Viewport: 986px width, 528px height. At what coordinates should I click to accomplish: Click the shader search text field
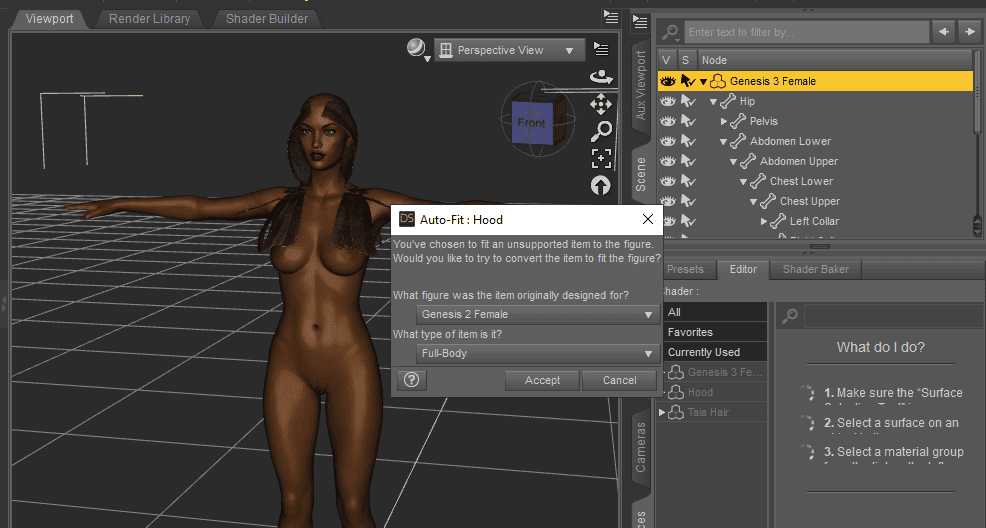(894, 316)
